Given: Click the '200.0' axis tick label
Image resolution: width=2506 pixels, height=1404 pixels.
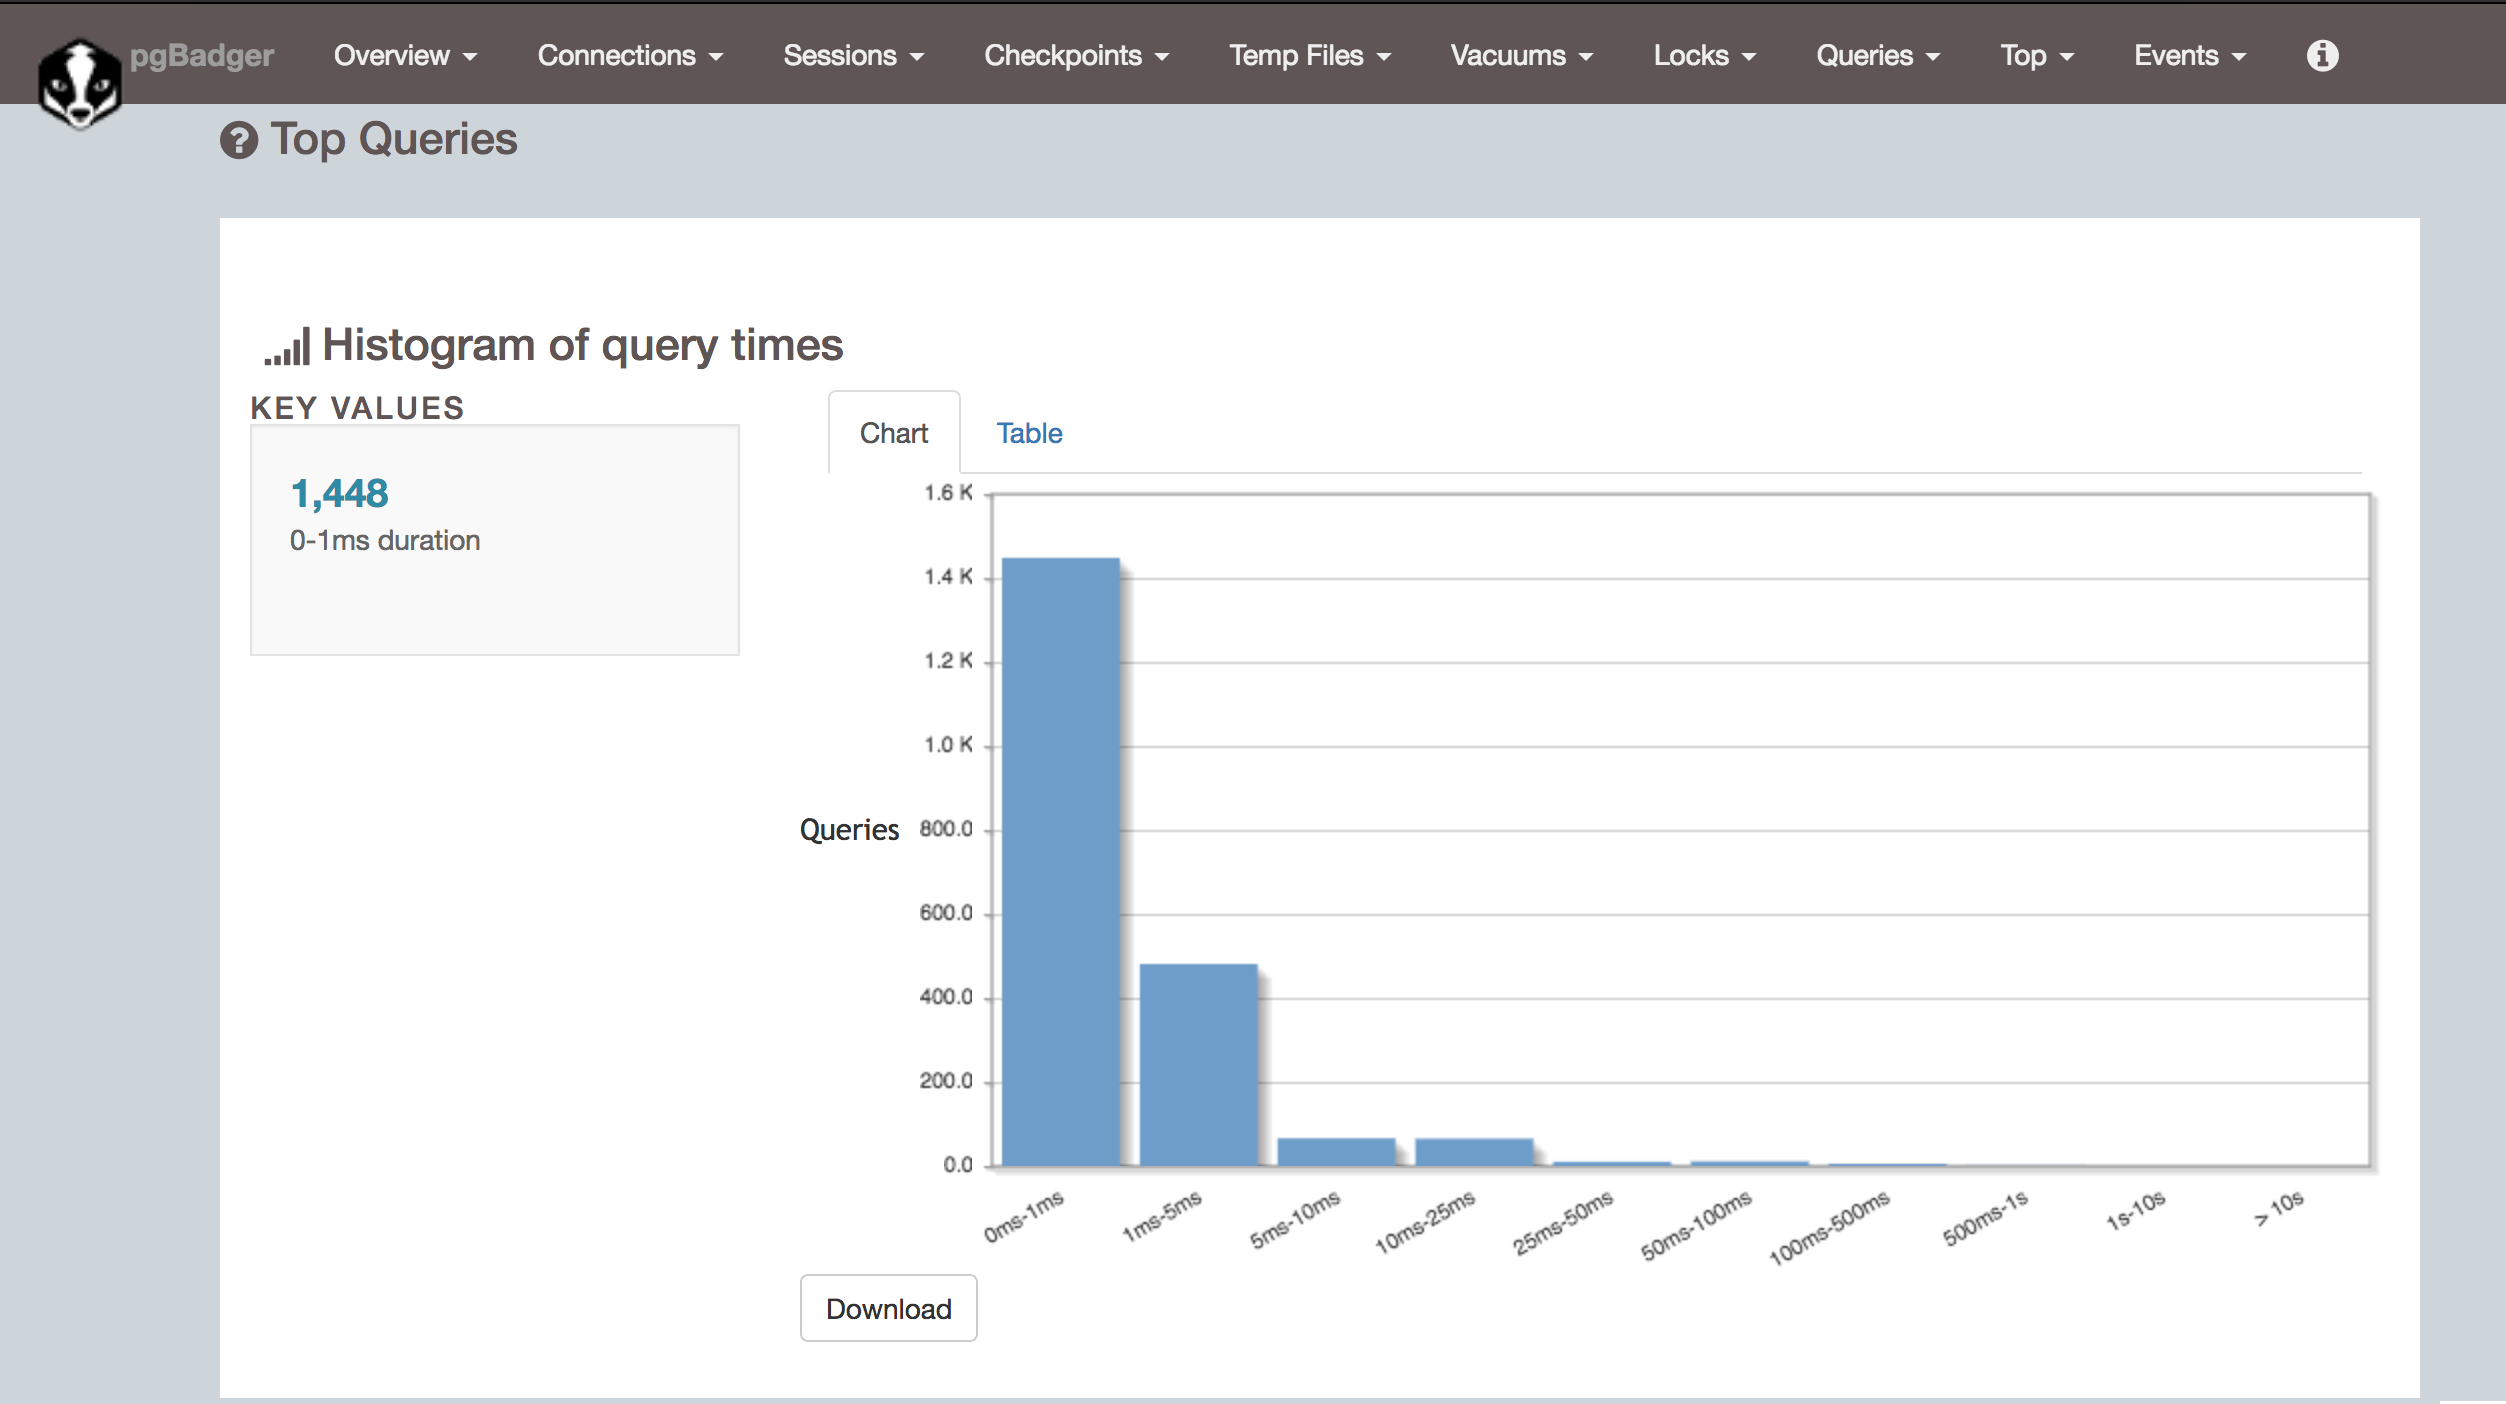Looking at the screenshot, I should point(946,1081).
